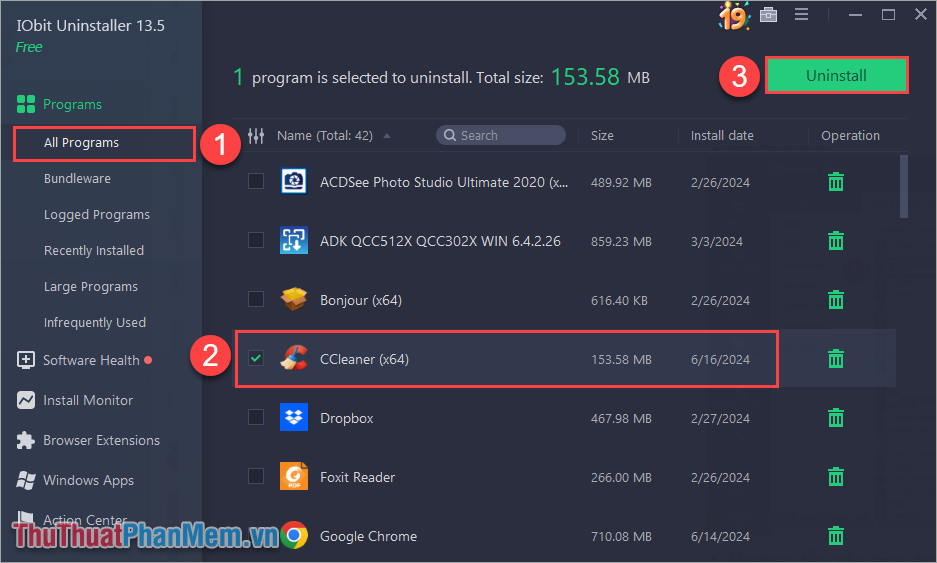
Task: Open the Infrequently Used category
Action: pos(94,323)
